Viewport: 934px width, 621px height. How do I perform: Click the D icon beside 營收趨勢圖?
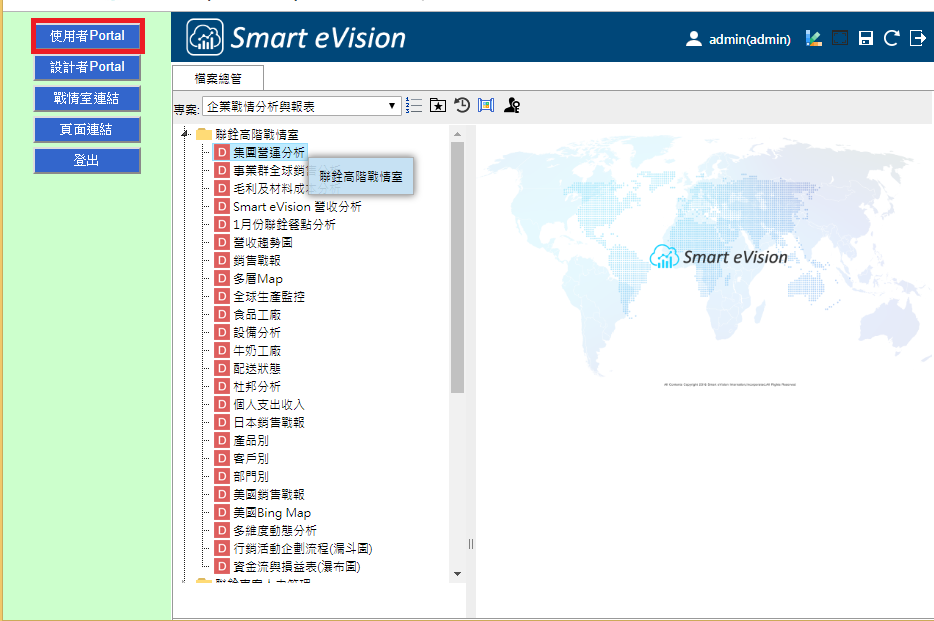222,242
